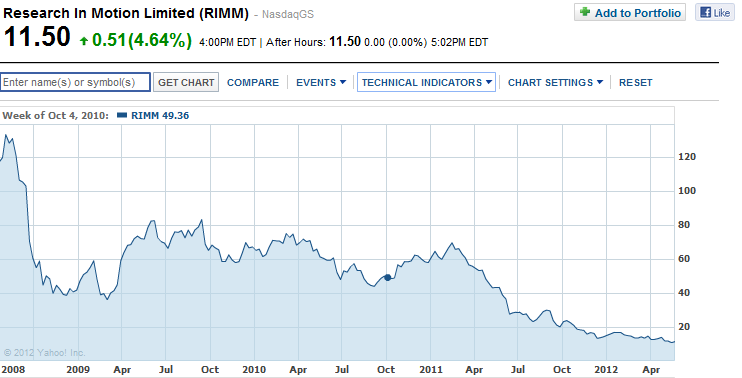The image size is (742, 378).
Task: Click the chart peak near early 2008
Action: 6,135
